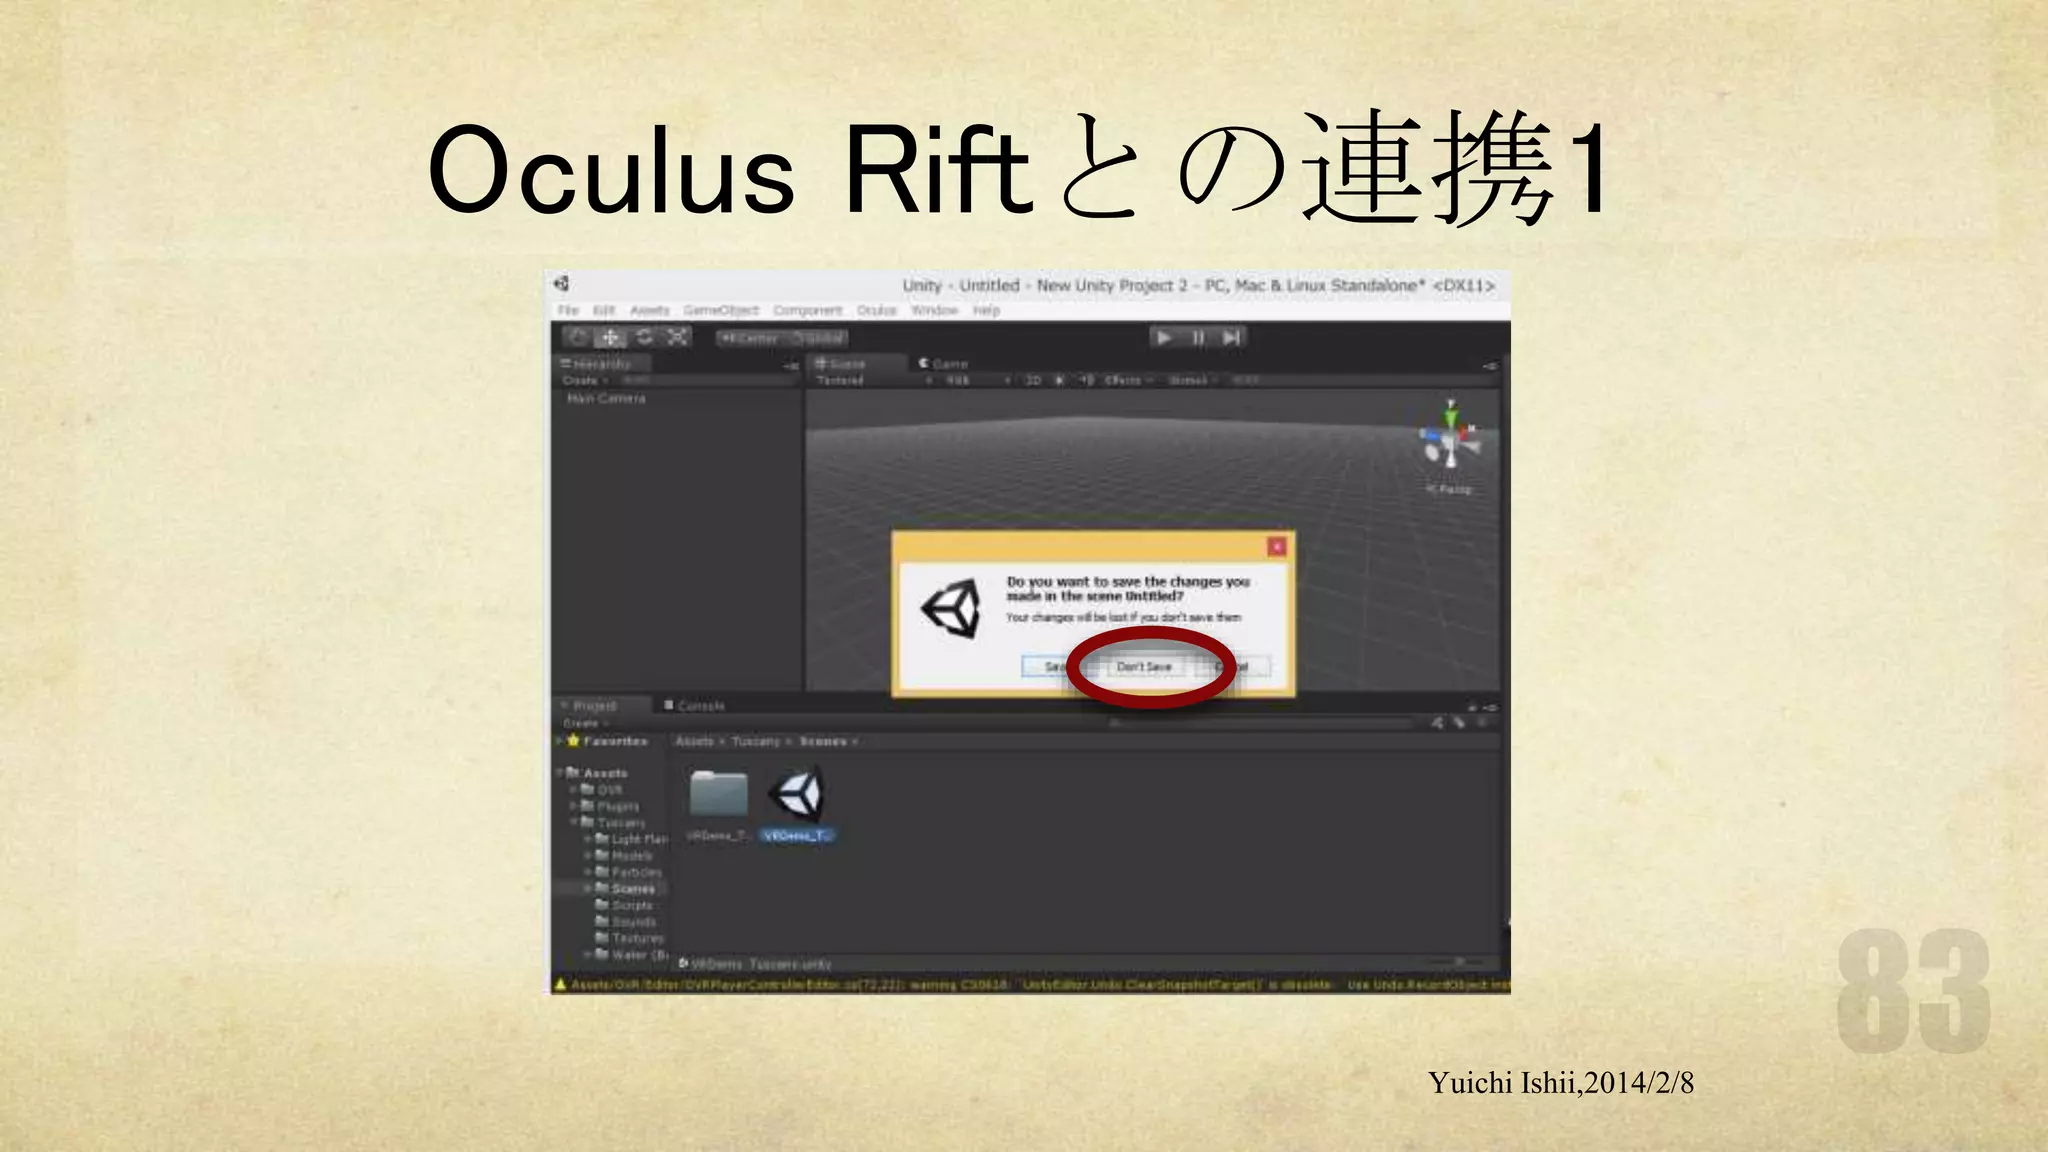Open the RGB render mode dropdown
2048x1152 pixels.
(976, 381)
